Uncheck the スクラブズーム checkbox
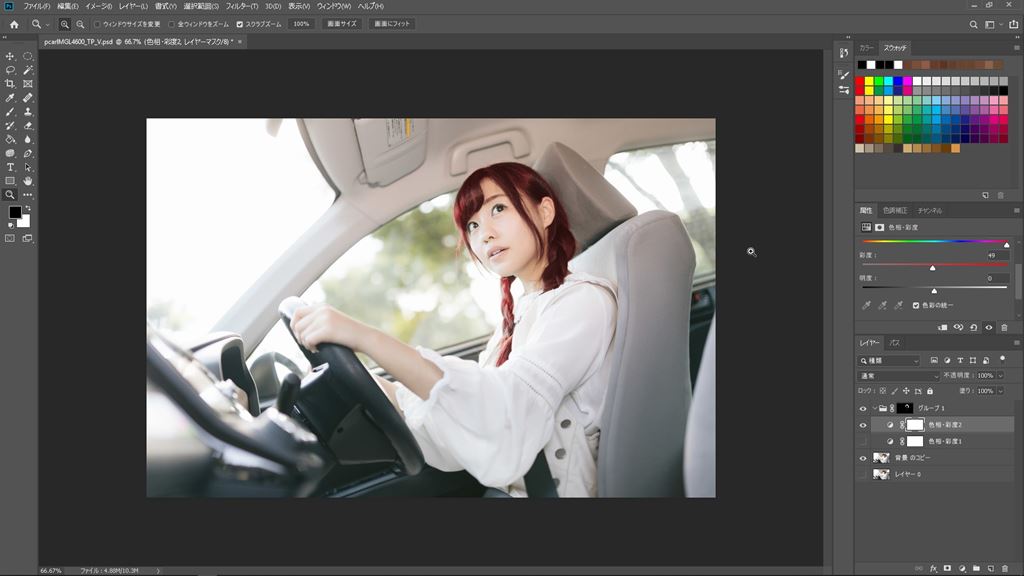Screen dimensions: 1024x576 click(x=240, y=24)
